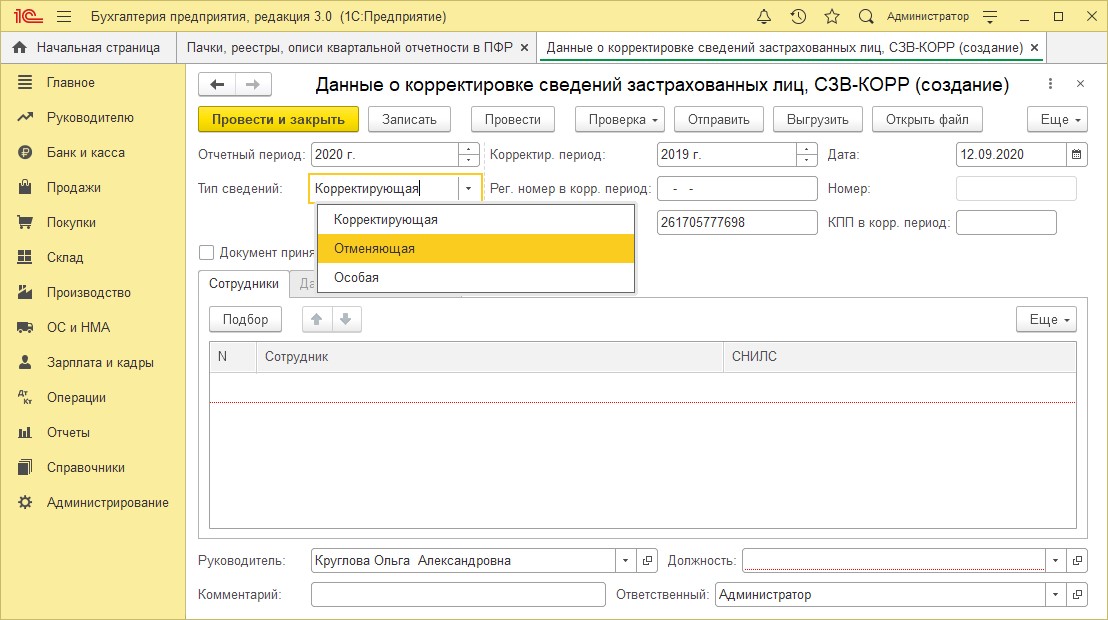Click the Подбор button
This screenshot has width=1108, height=620.
pos(245,320)
